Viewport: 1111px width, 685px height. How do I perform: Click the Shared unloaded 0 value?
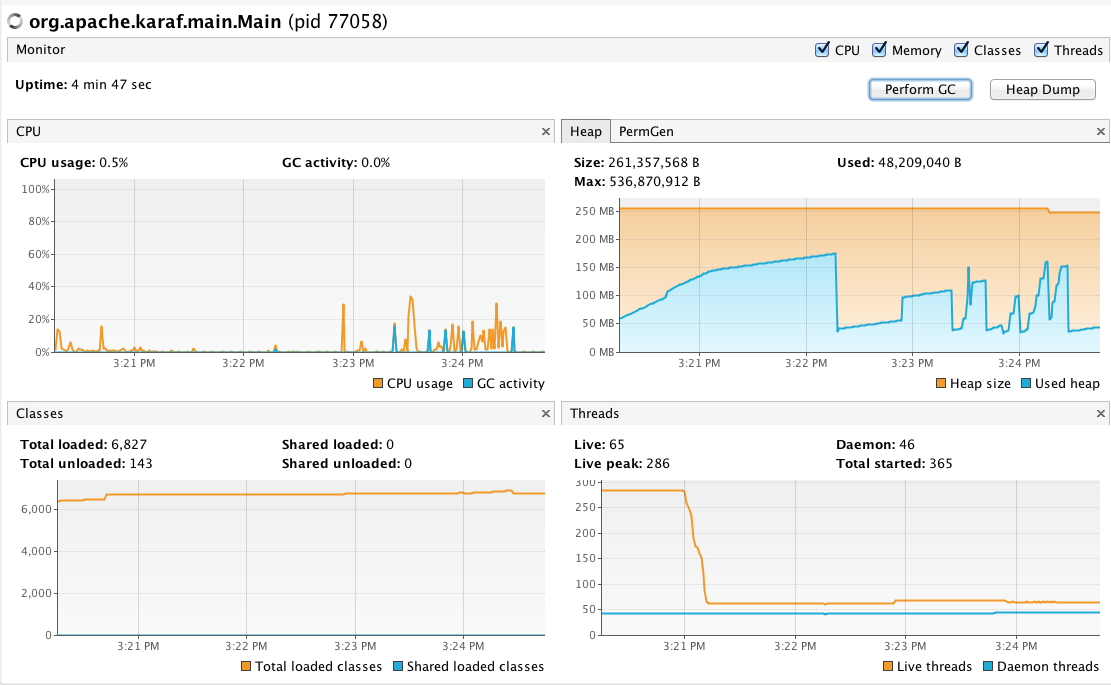pyautogui.click(x=407, y=463)
